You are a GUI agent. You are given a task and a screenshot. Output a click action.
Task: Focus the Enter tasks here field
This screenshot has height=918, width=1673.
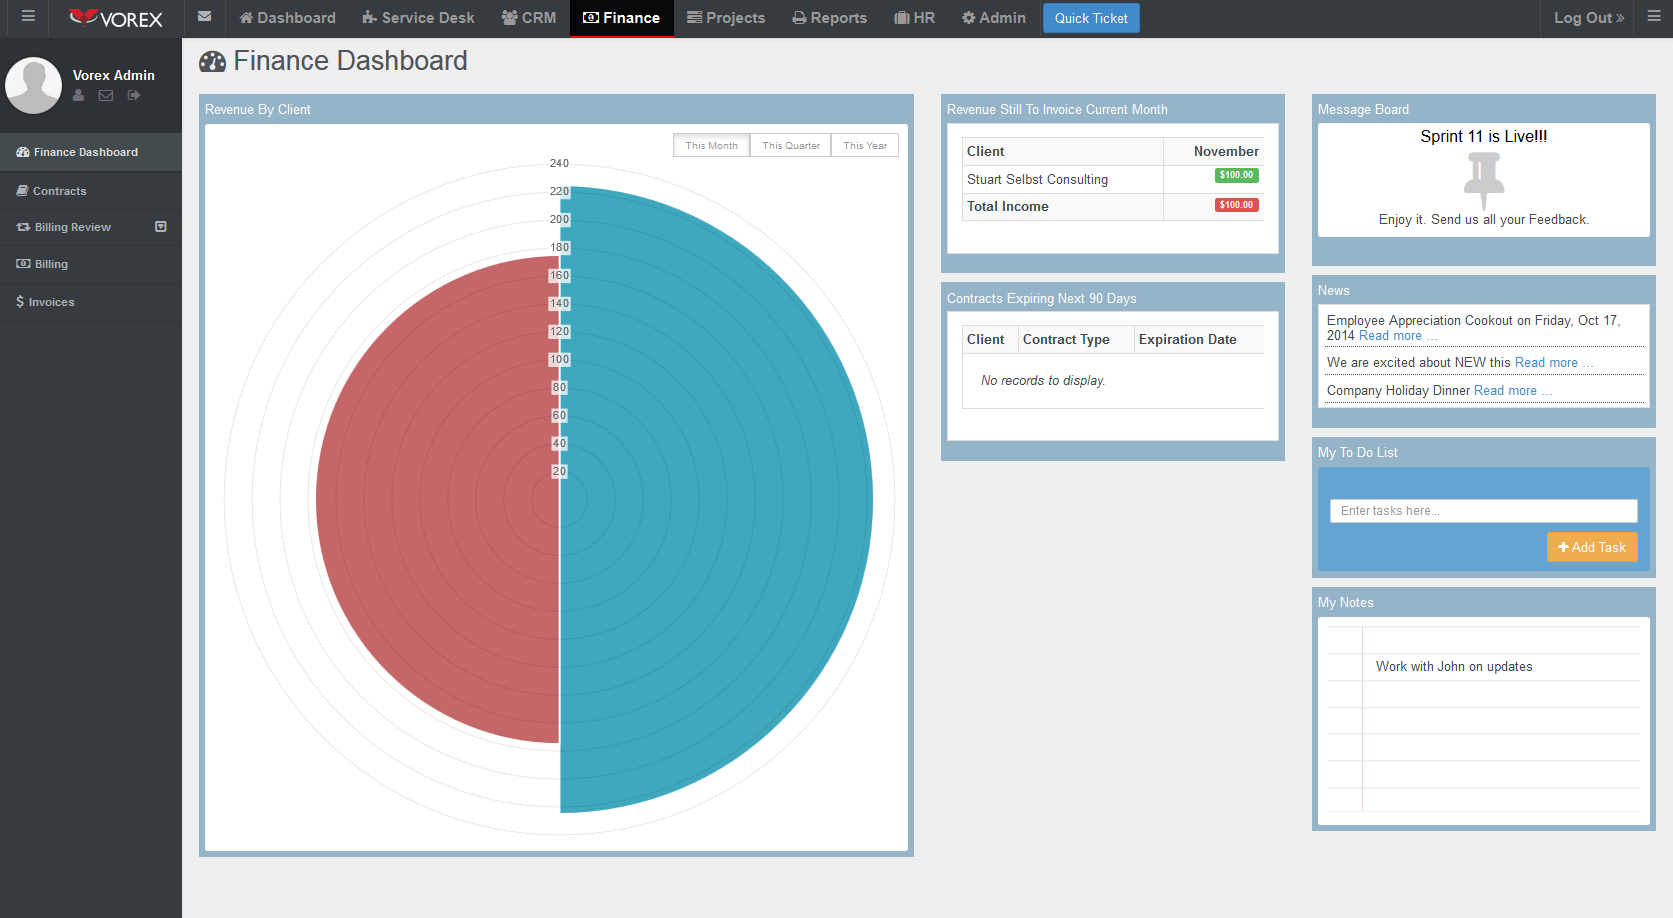(1484, 511)
